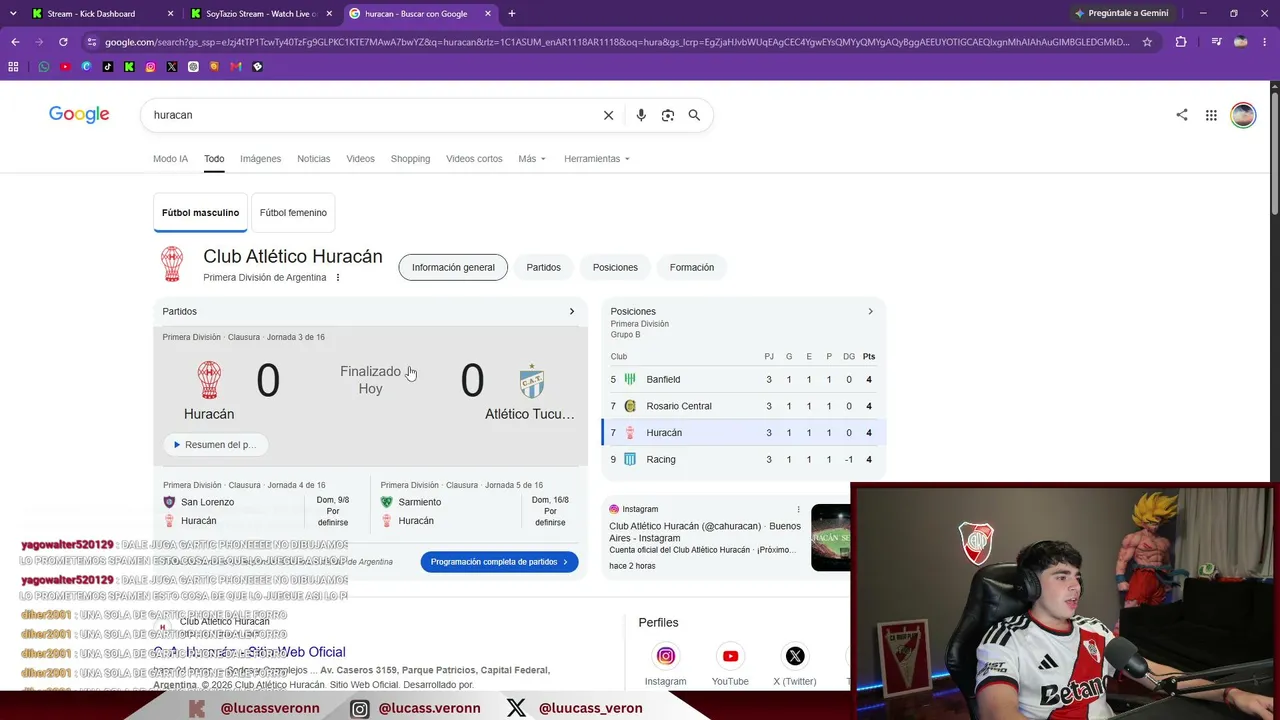Select the Shopping search tab
The image size is (1280, 720).
coord(410,159)
